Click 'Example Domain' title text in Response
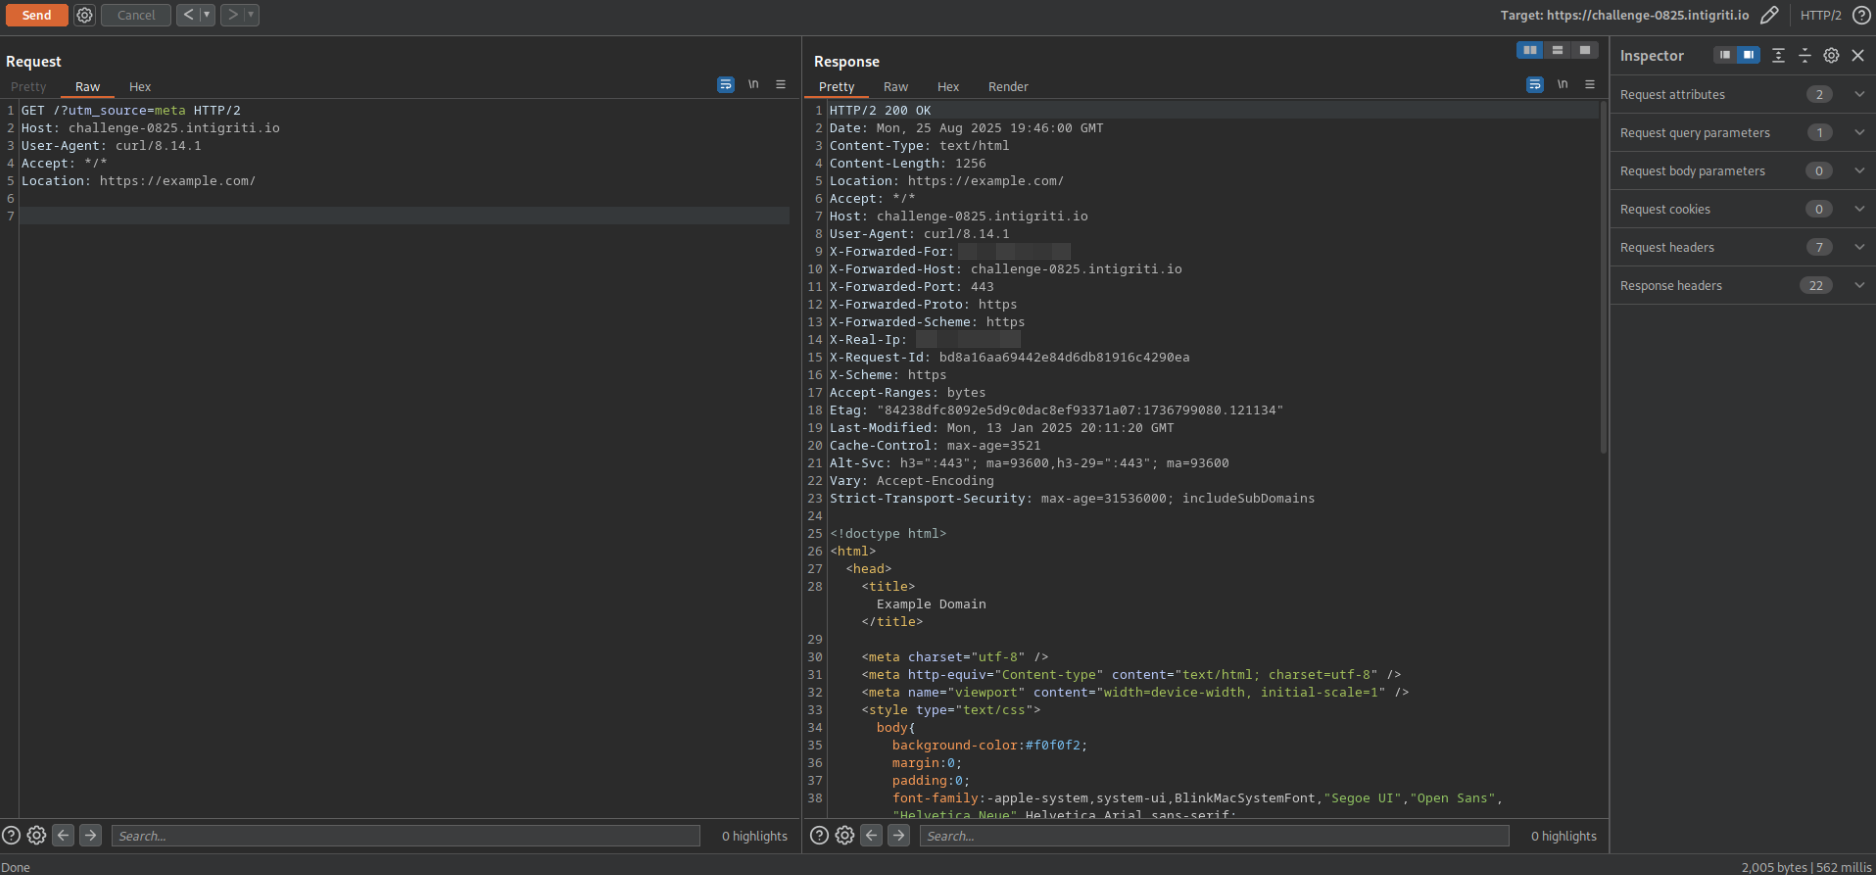This screenshot has height=875, width=1876. (931, 604)
